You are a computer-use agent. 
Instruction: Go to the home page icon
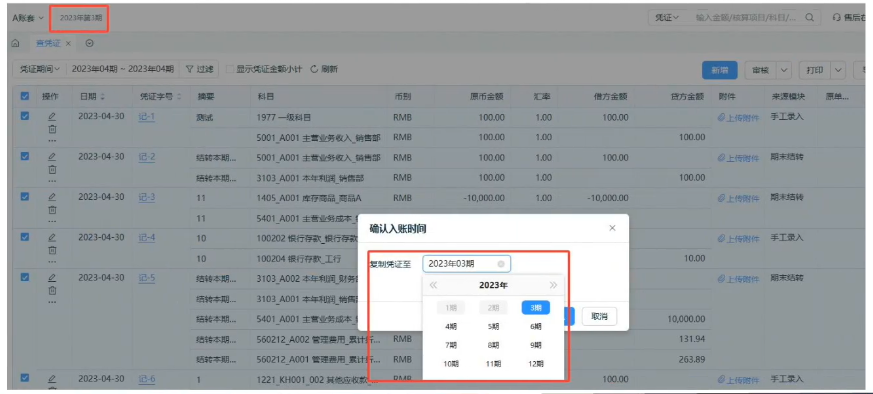pyautogui.click(x=16, y=43)
